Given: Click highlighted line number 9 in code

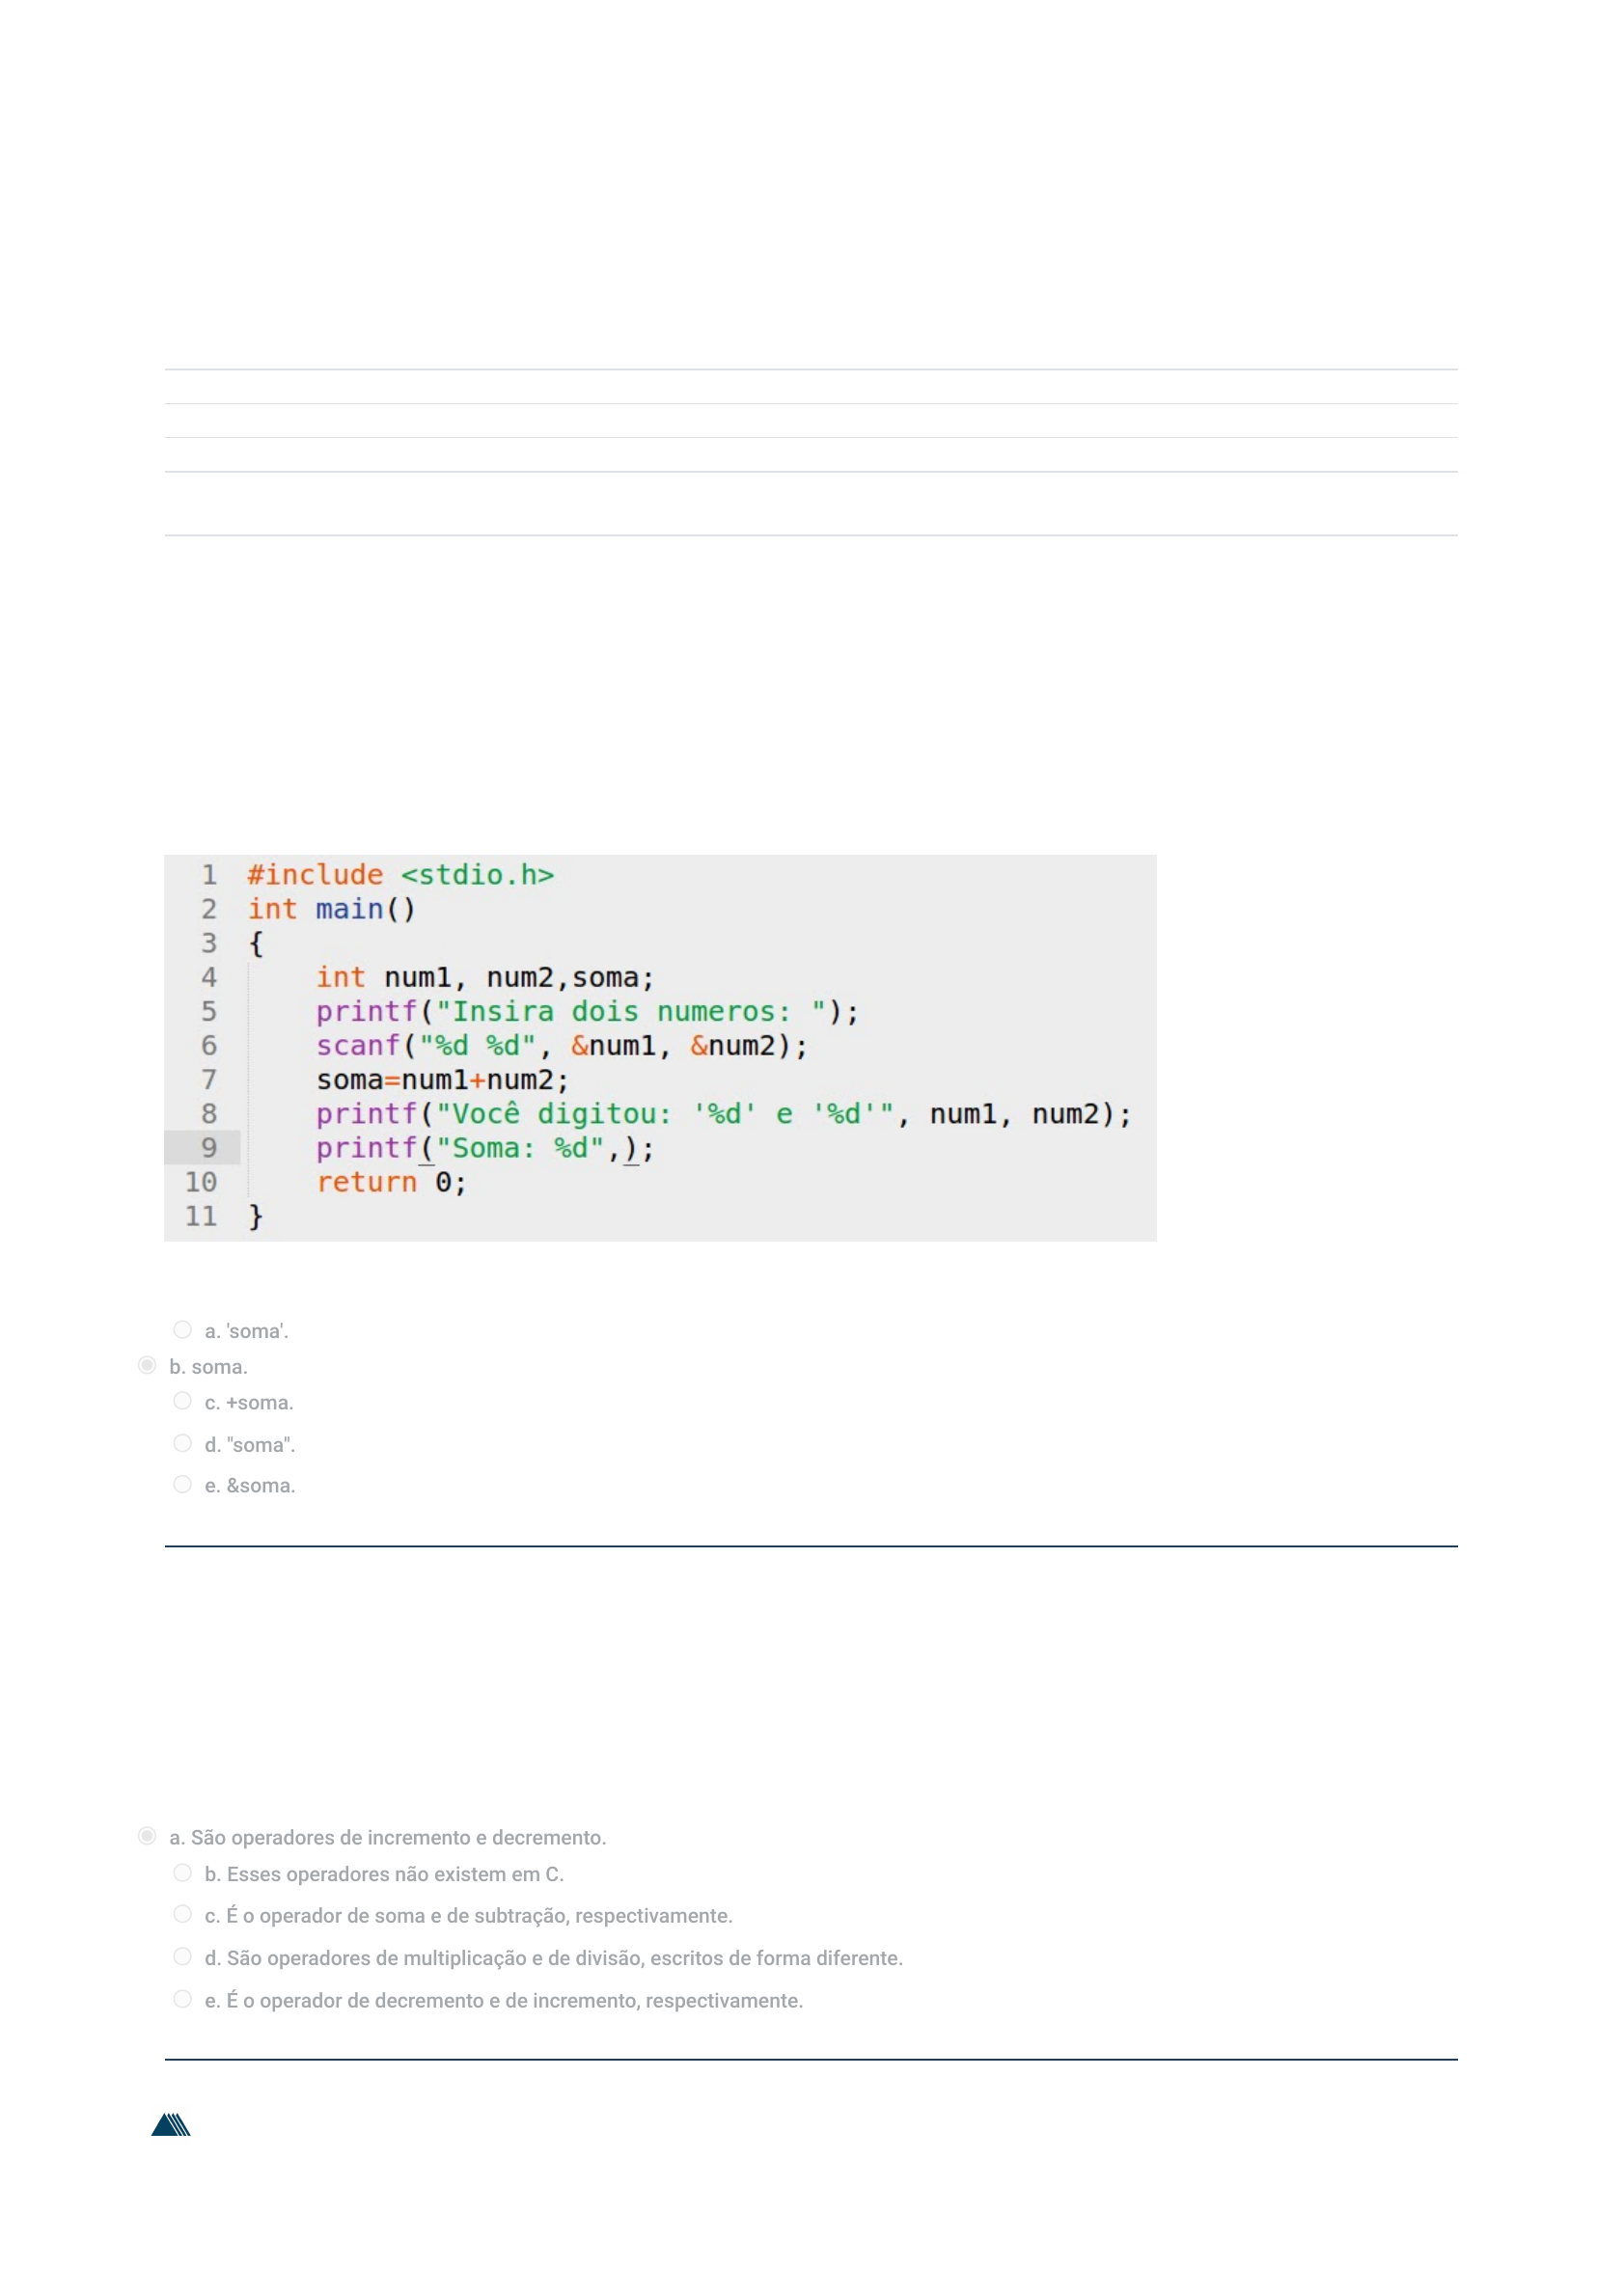Looking at the screenshot, I should (208, 1147).
